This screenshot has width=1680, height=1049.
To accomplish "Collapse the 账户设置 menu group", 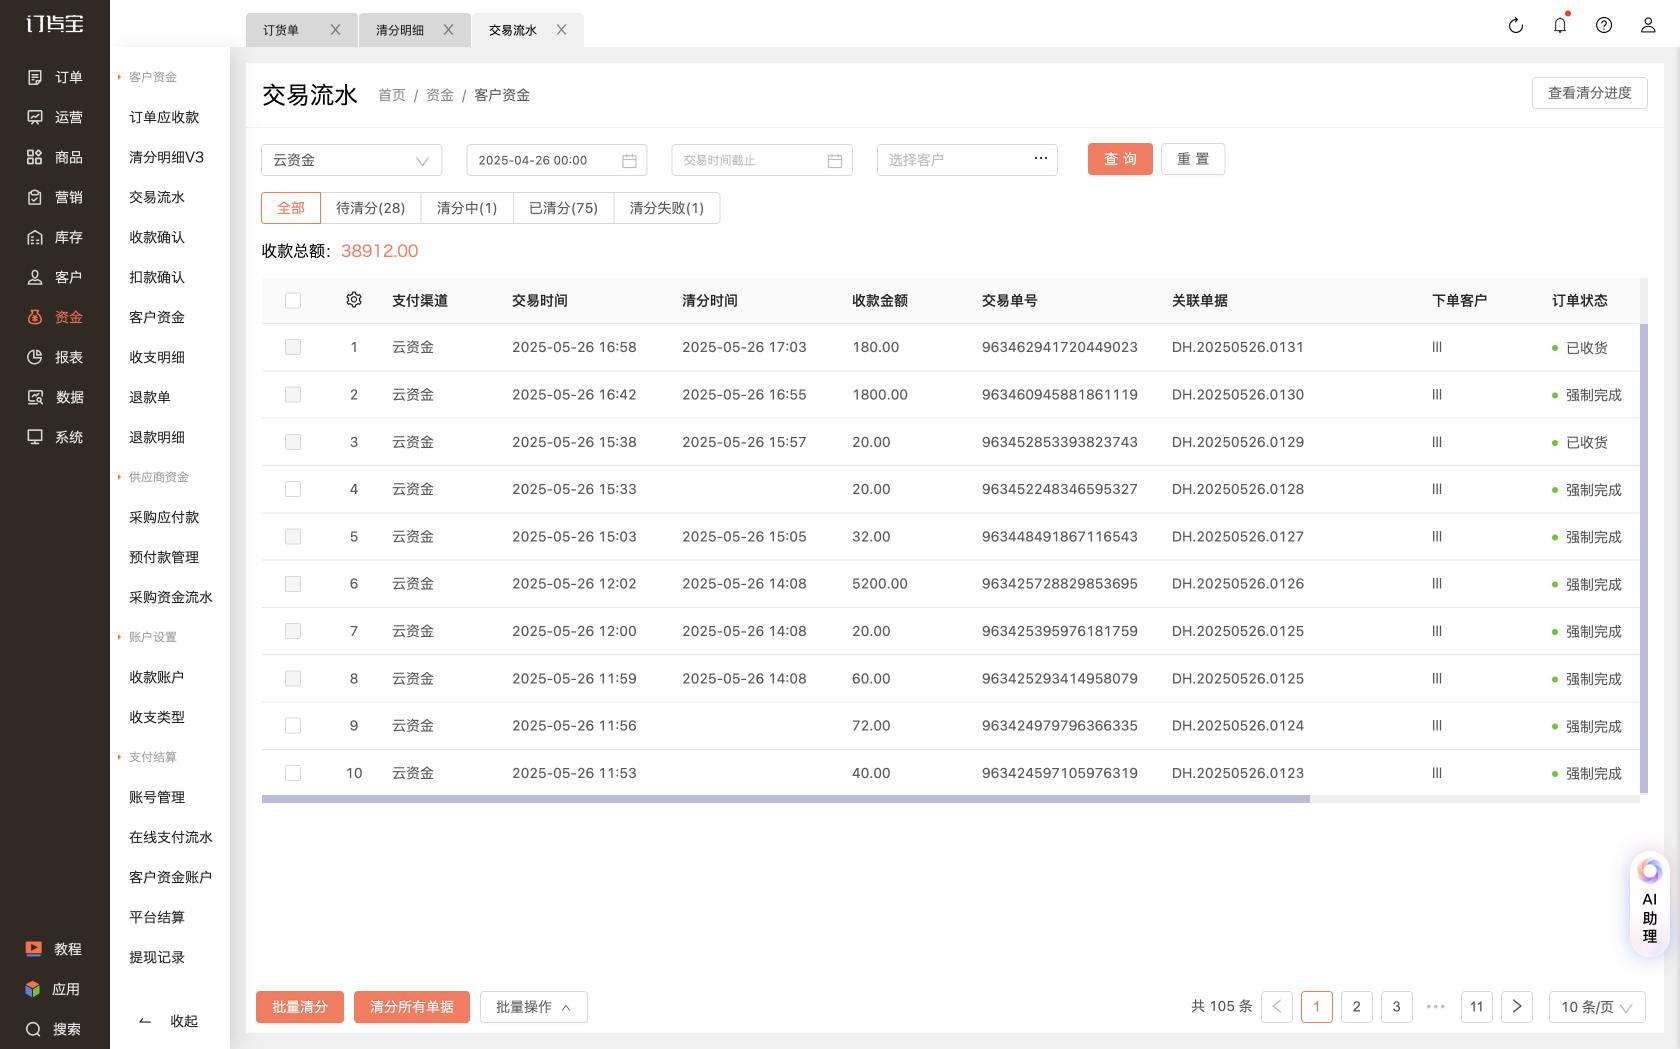I will point(148,637).
